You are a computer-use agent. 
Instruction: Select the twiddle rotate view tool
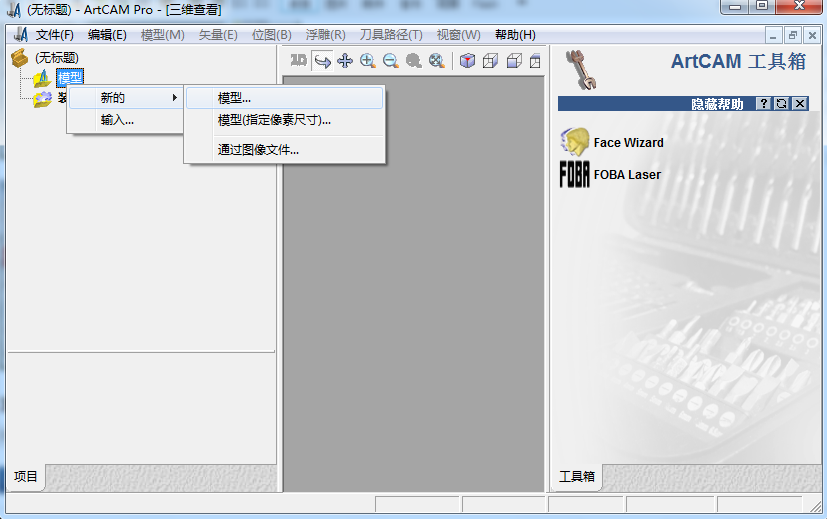pyautogui.click(x=322, y=61)
